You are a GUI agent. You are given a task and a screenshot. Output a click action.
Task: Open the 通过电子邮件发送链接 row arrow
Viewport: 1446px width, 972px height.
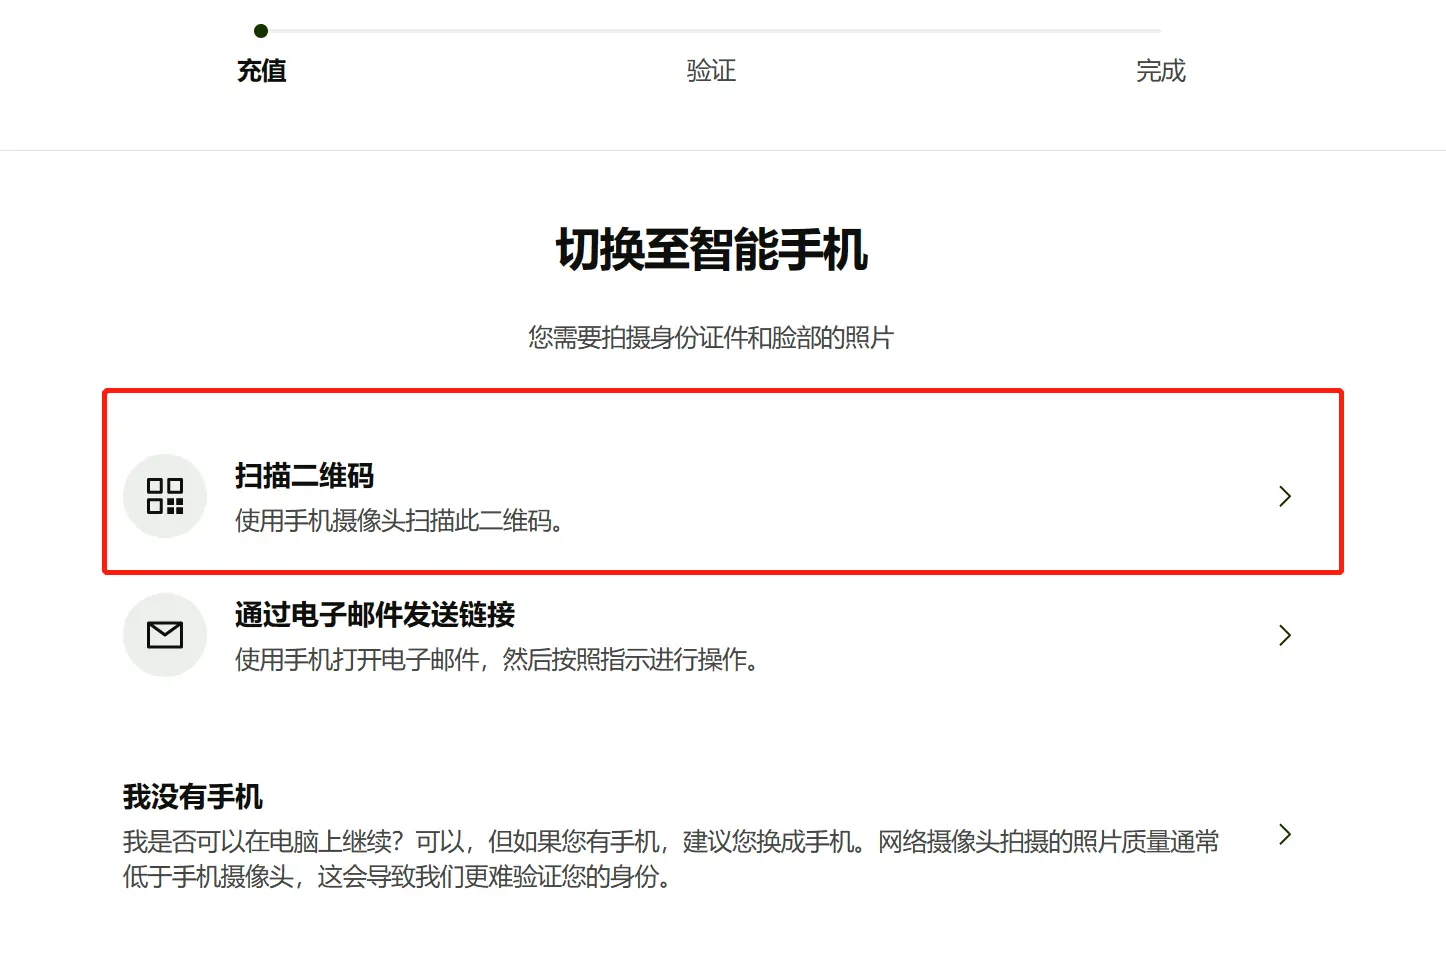[x=1285, y=635]
